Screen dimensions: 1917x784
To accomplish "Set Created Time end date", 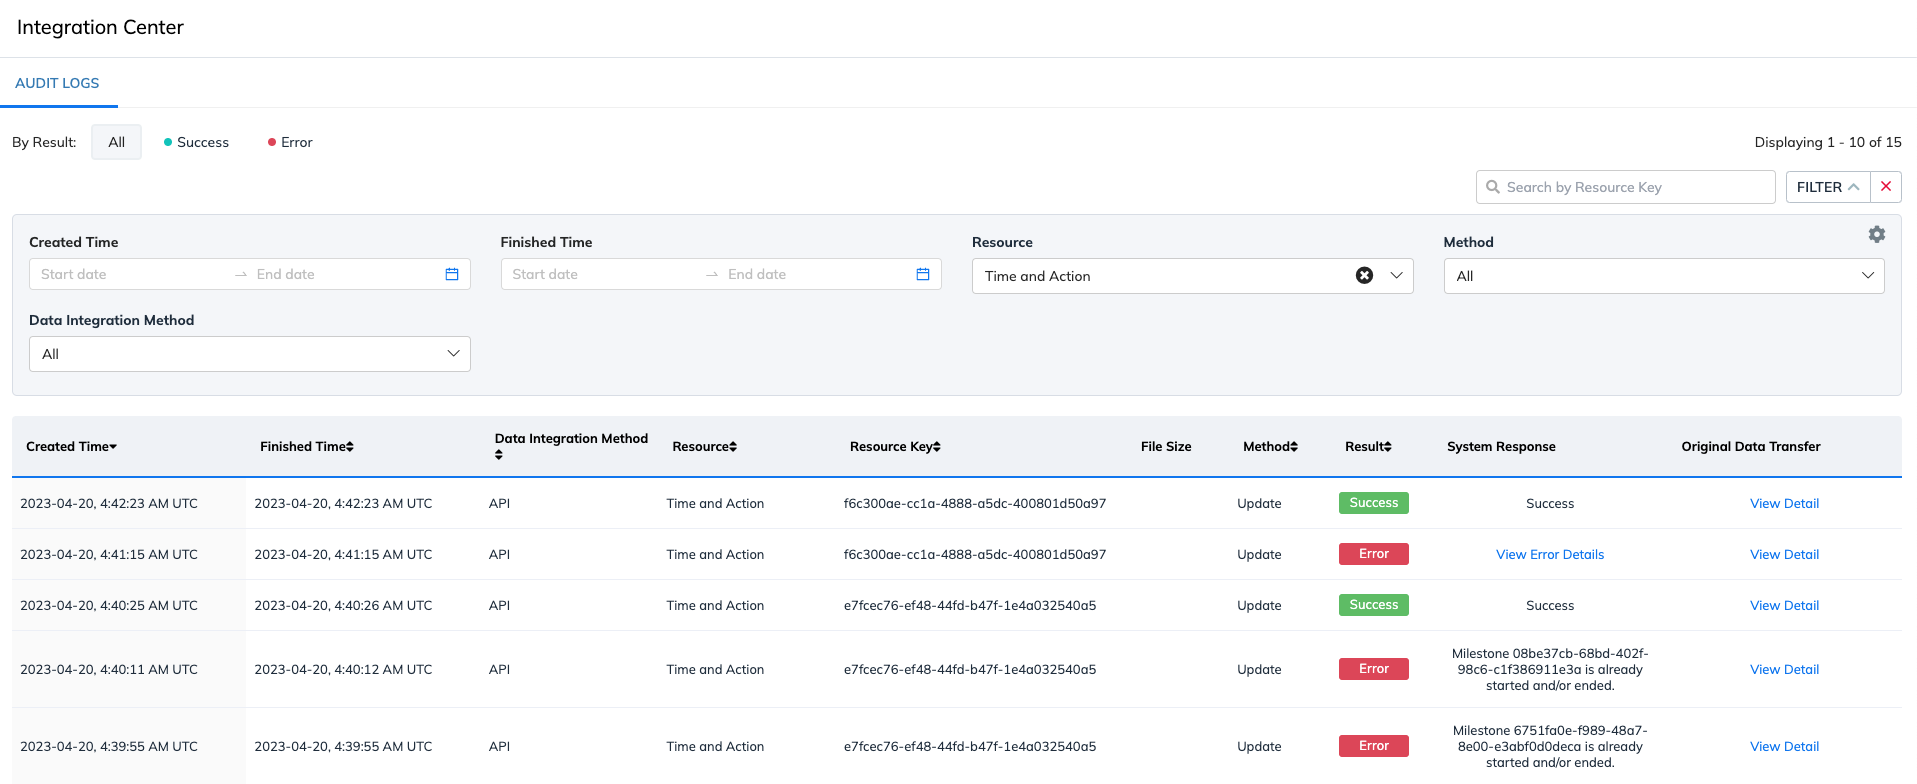I will 345,274.
